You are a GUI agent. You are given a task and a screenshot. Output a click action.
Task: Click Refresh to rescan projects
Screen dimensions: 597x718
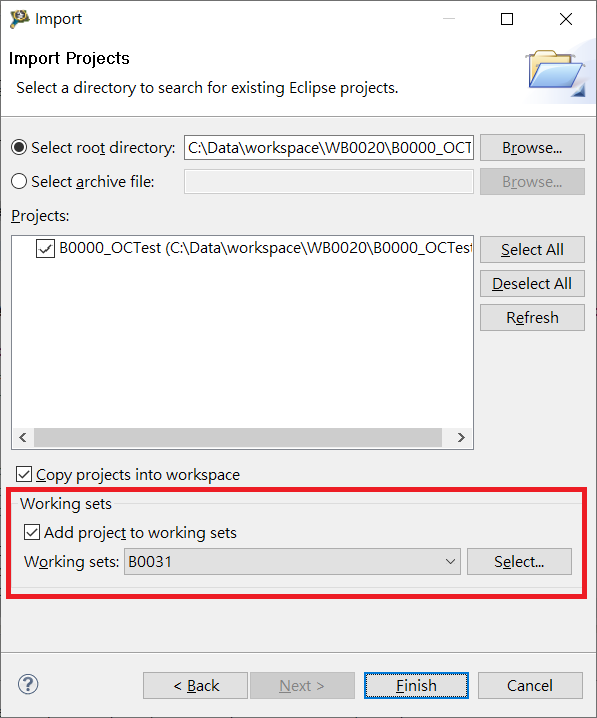[532, 317]
